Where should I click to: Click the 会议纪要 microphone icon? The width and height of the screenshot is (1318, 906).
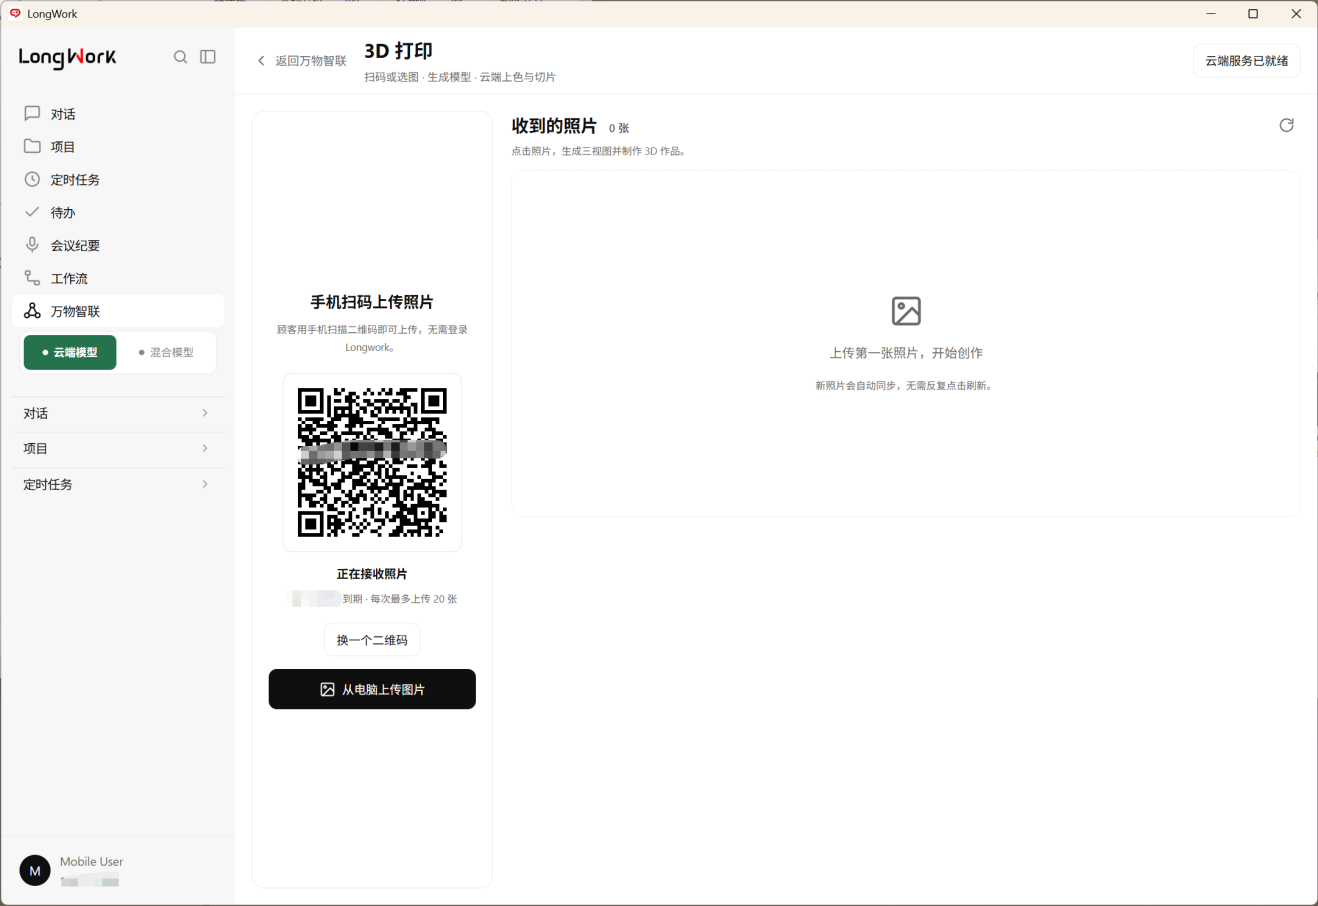(x=32, y=245)
